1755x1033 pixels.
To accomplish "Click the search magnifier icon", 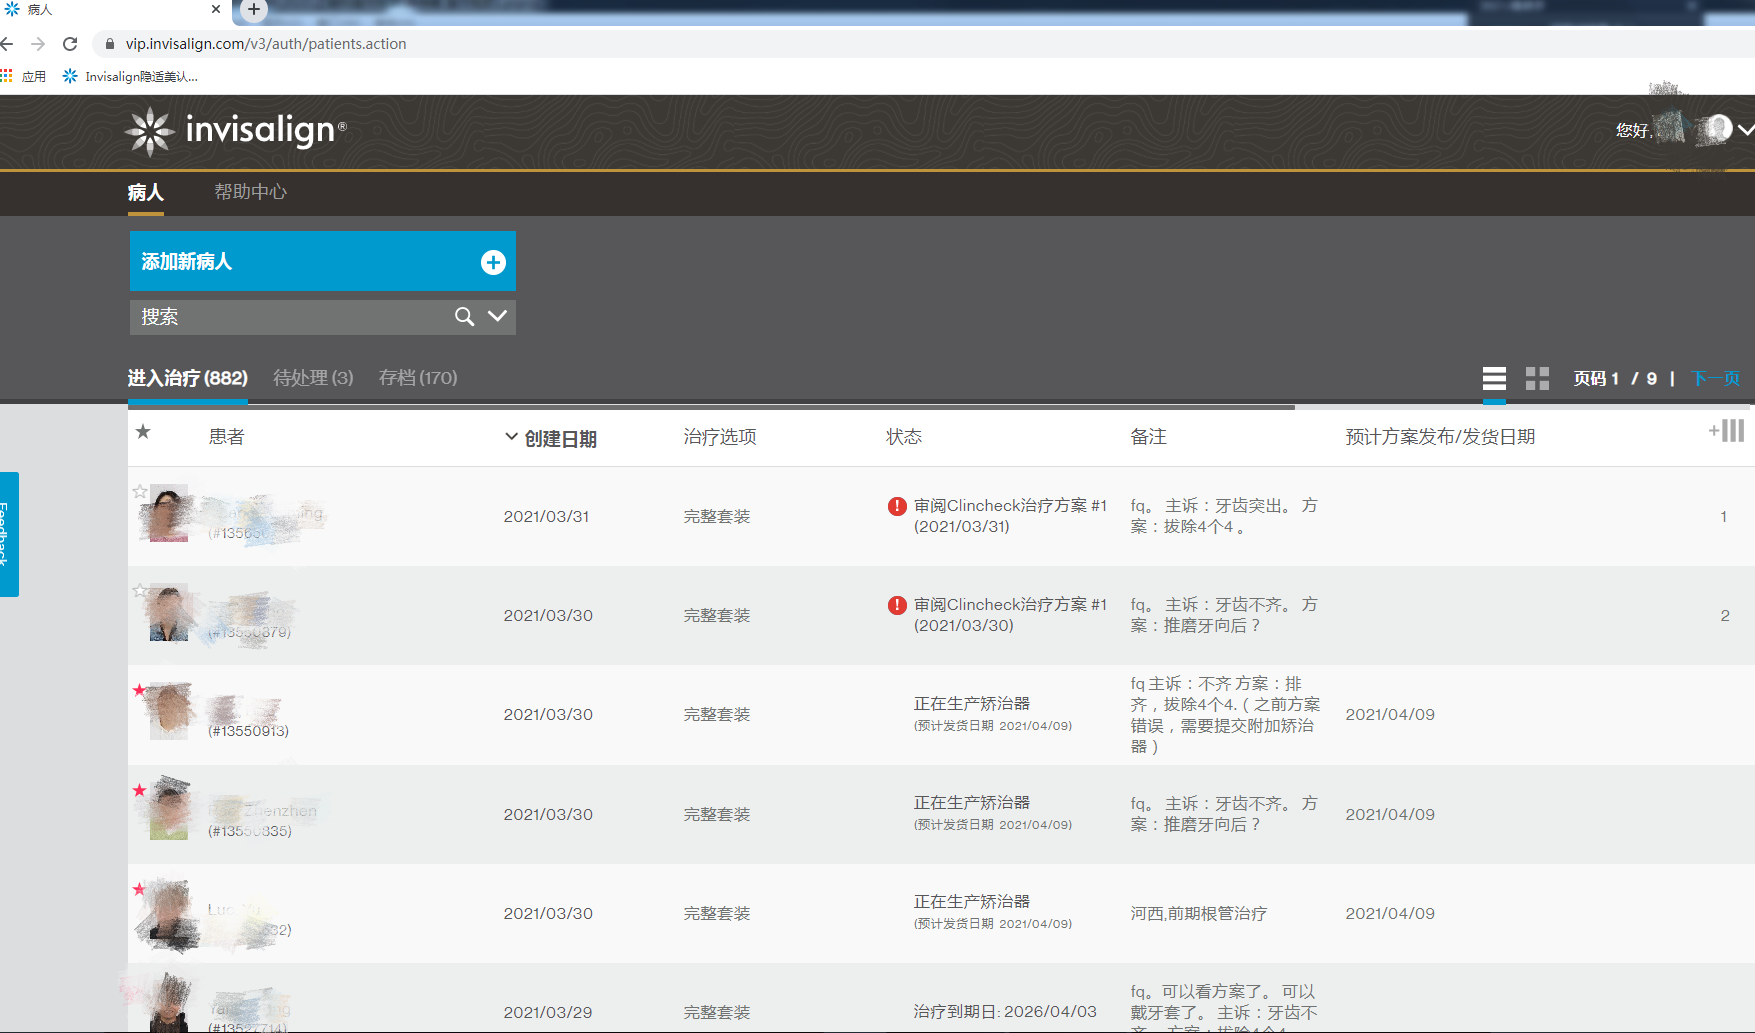I will (464, 317).
